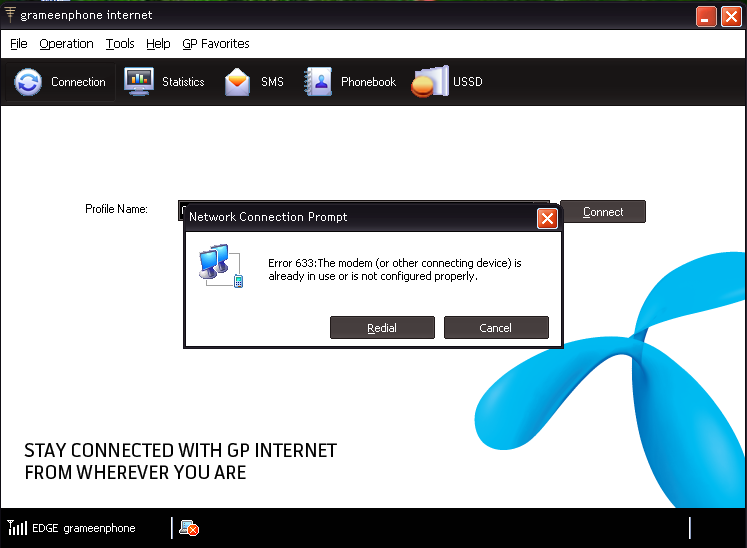Open the File menu
Image resolution: width=747 pixels, height=548 pixels.
(19, 44)
